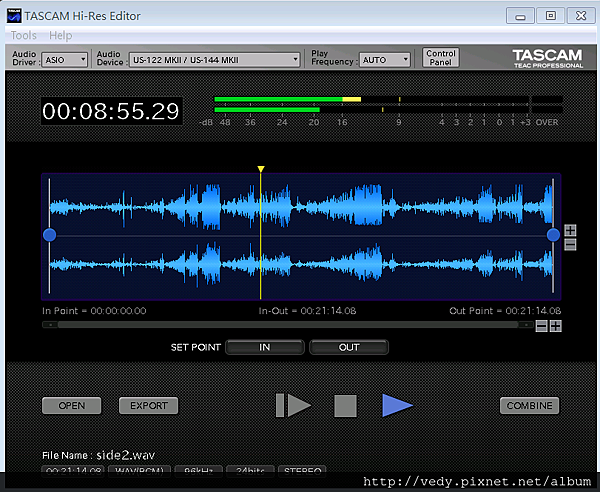Screen dimensions: 600x492
Task: Click the lower channel level meter
Action: [388, 110]
